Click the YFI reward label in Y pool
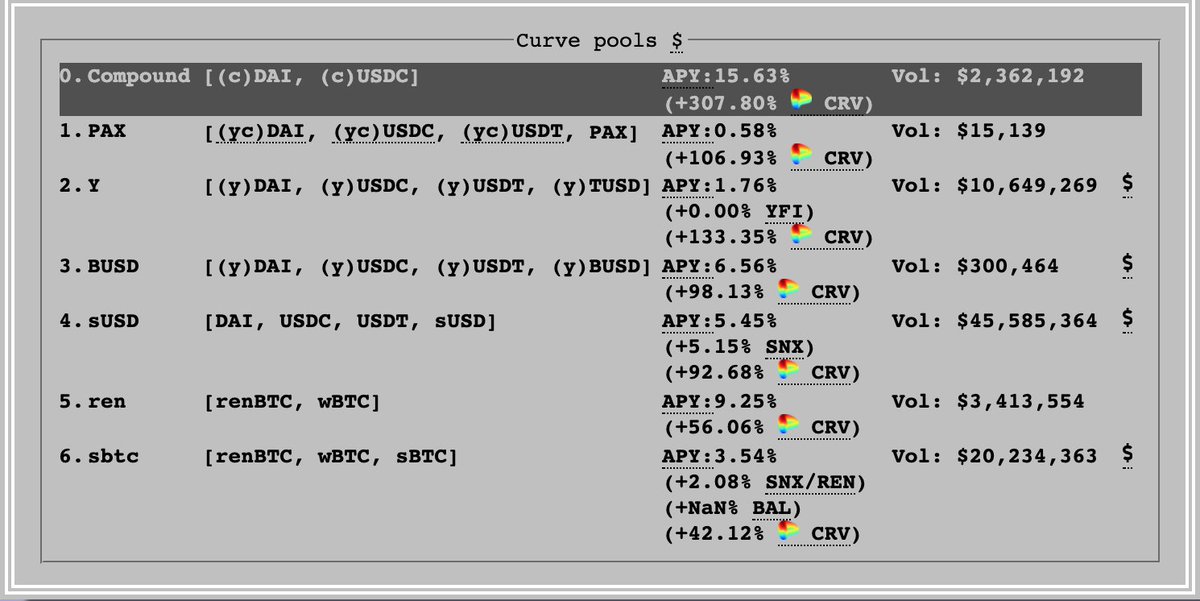This screenshot has width=1200, height=601. [784, 211]
